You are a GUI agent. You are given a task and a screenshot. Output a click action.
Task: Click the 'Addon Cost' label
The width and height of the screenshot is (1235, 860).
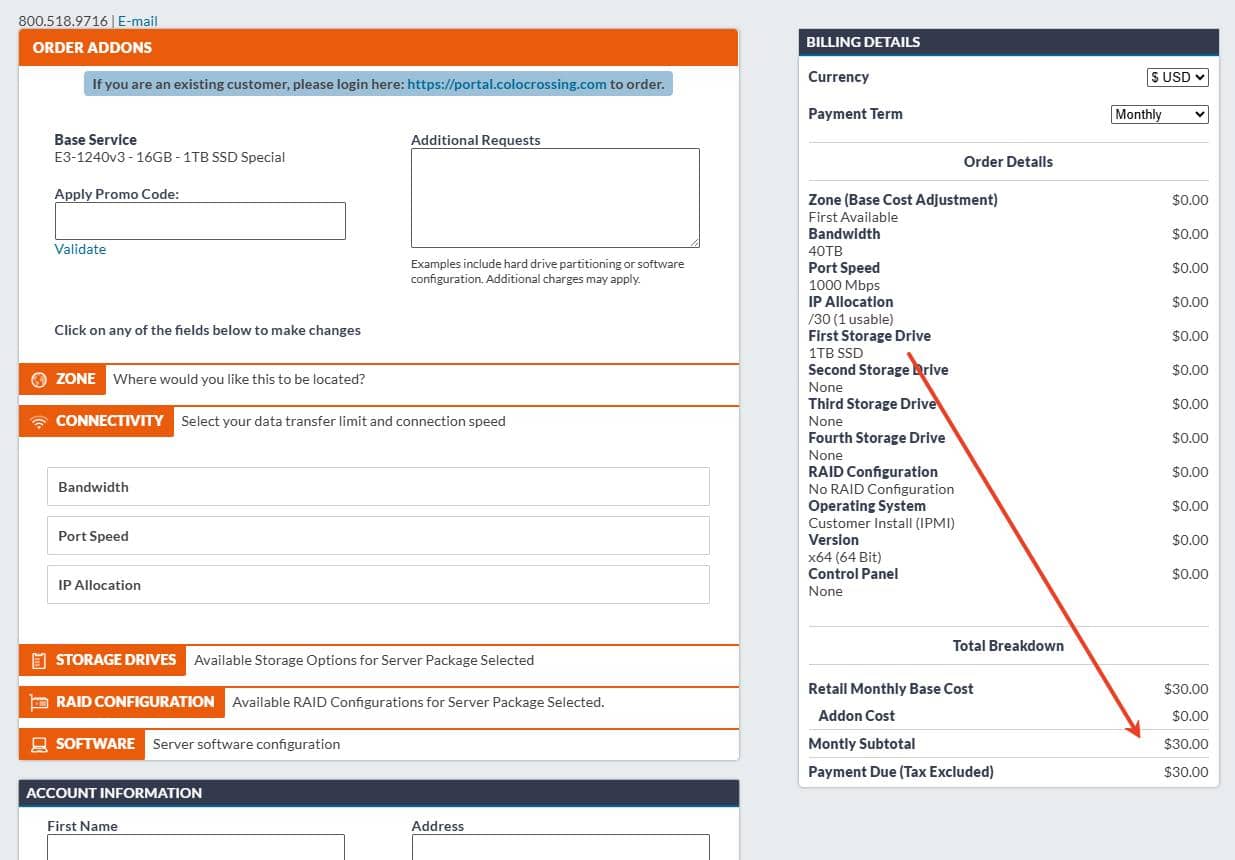coord(857,716)
